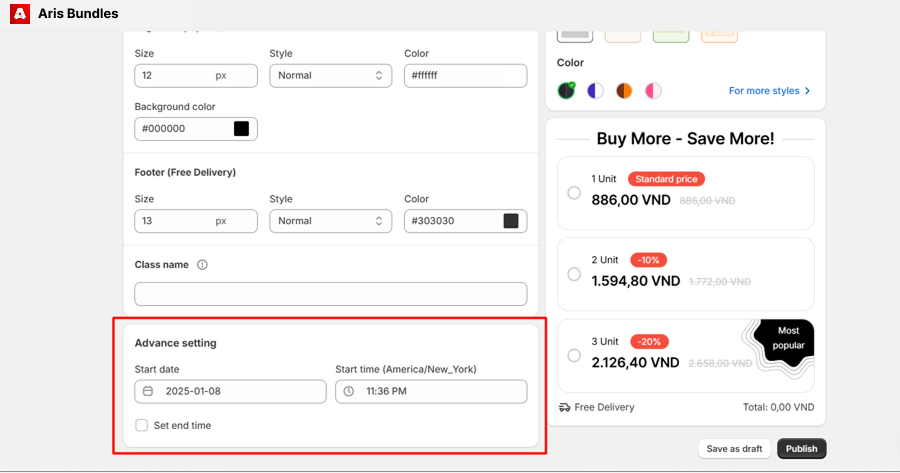Click the -10% discount badge
900x473 pixels.
[649, 260]
